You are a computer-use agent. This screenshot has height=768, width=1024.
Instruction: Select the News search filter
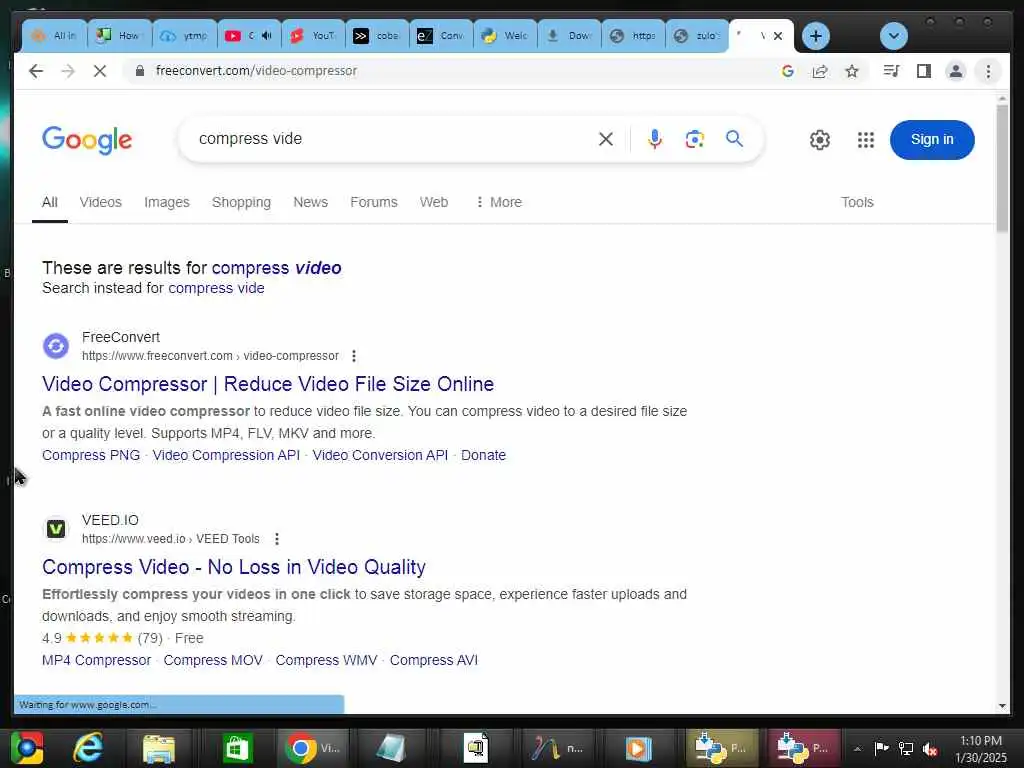(x=310, y=202)
